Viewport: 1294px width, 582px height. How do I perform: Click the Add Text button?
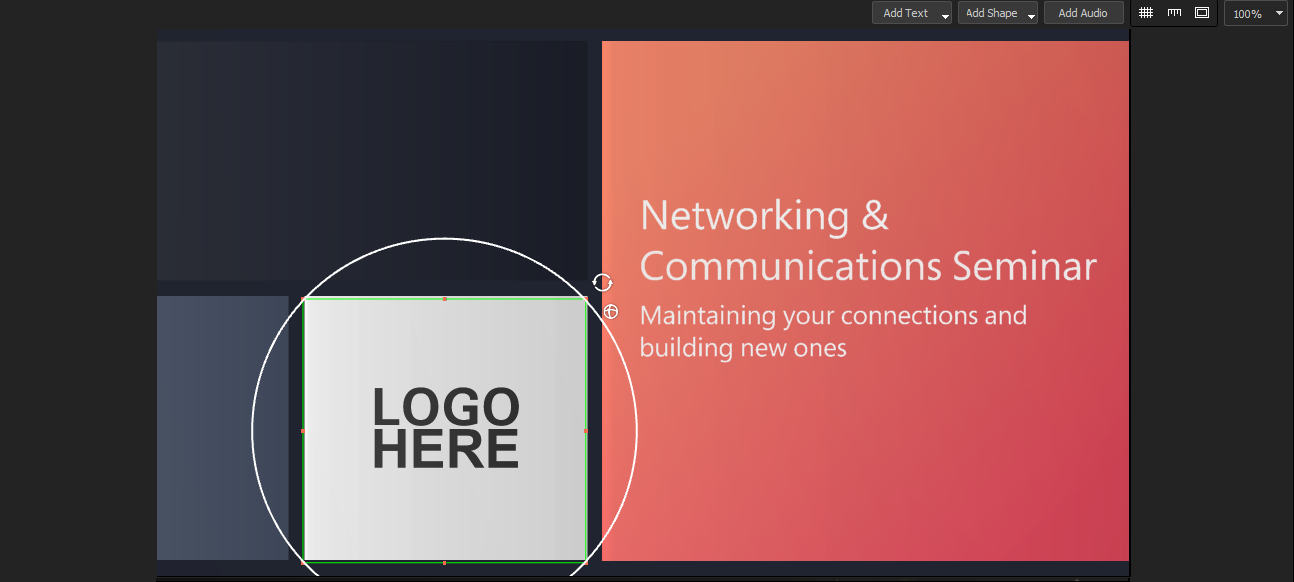coord(905,13)
